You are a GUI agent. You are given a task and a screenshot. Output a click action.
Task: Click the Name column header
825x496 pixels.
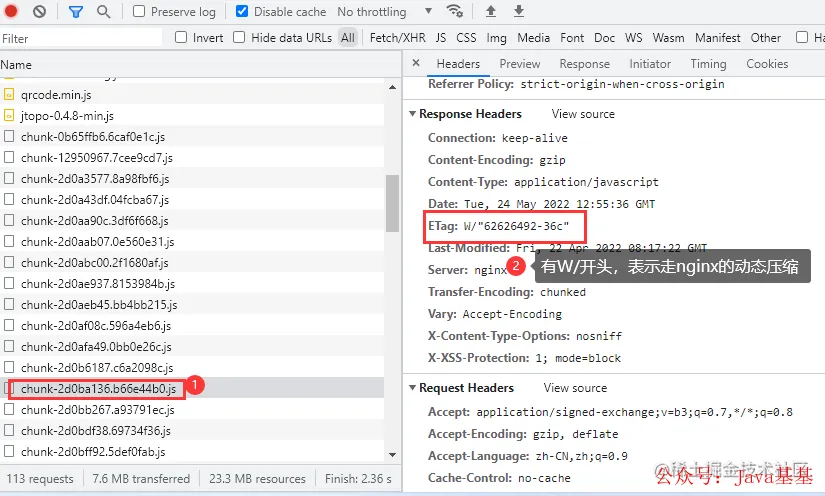[x=200, y=65]
